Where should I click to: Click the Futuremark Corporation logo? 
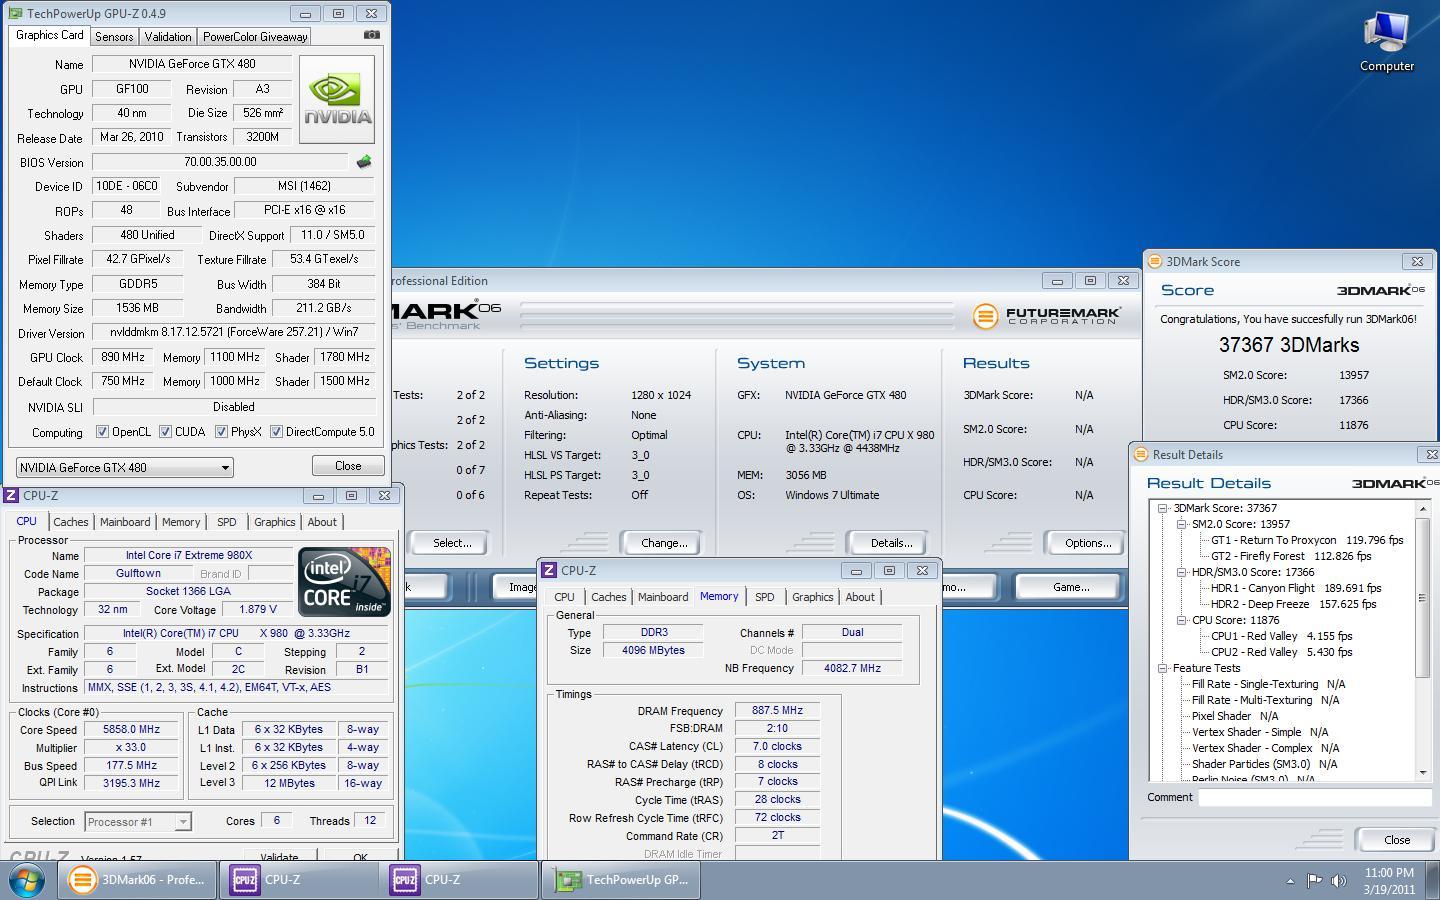[x=1047, y=316]
